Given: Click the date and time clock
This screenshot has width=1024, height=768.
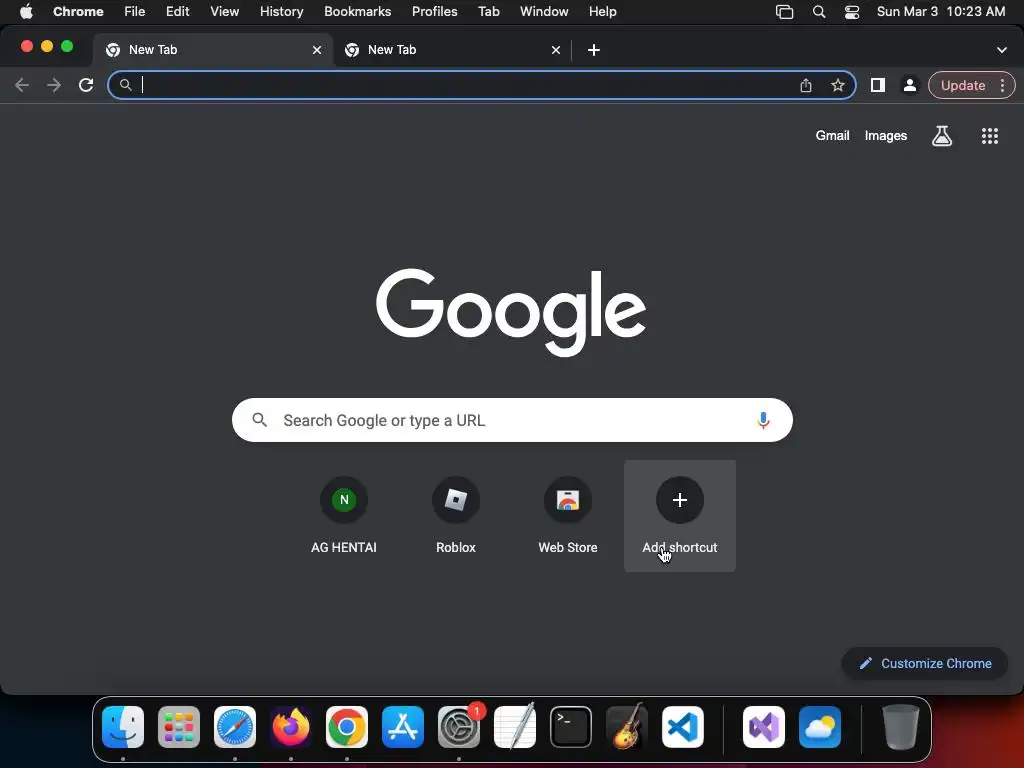Looking at the screenshot, I should coord(941,12).
